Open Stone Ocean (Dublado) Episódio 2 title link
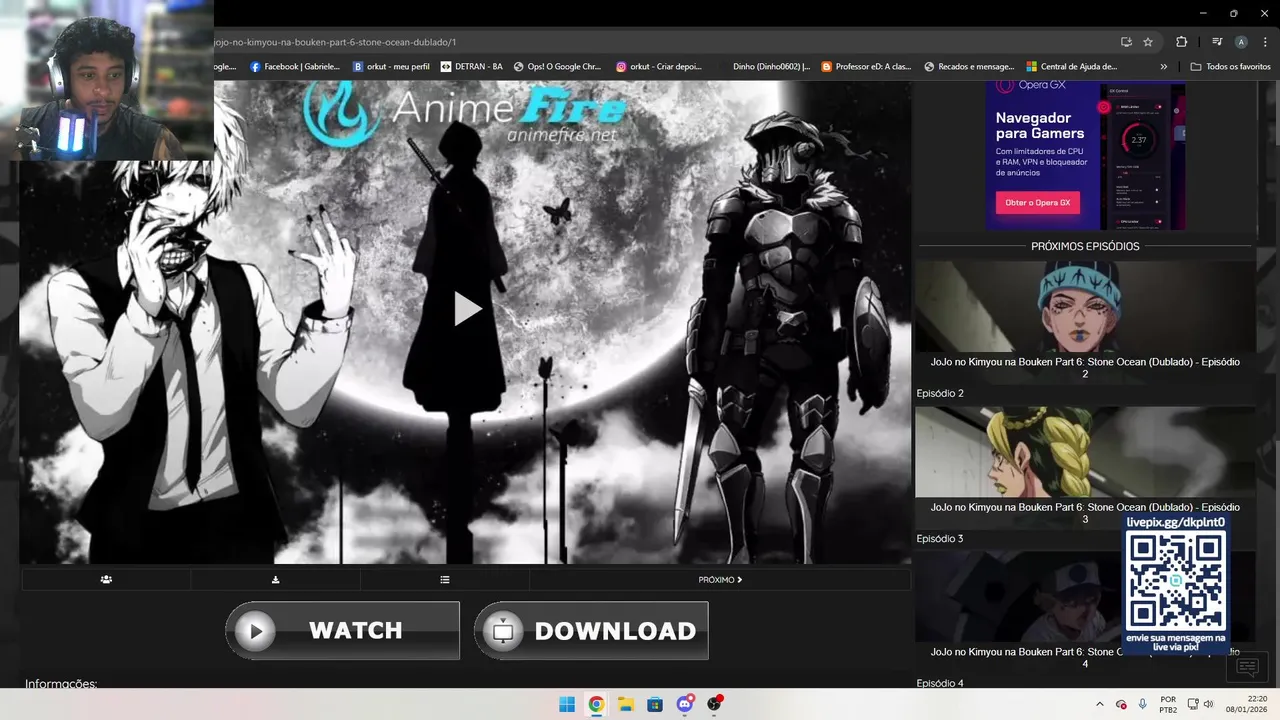The height and width of the screenshot is (720, 1280). click(x=1085, y=368)
